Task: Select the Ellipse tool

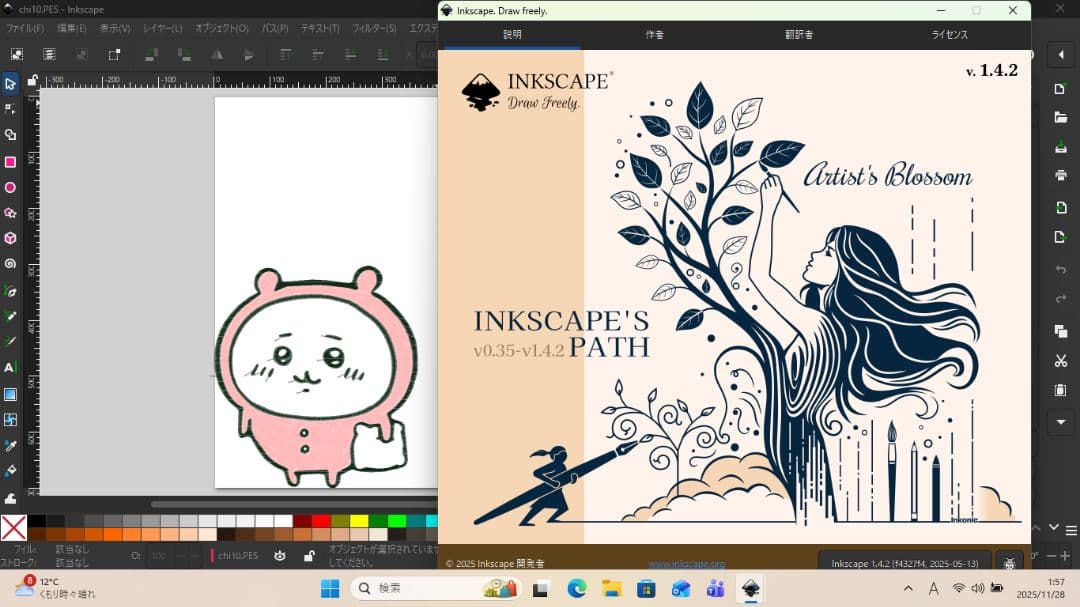Action: 10,187
